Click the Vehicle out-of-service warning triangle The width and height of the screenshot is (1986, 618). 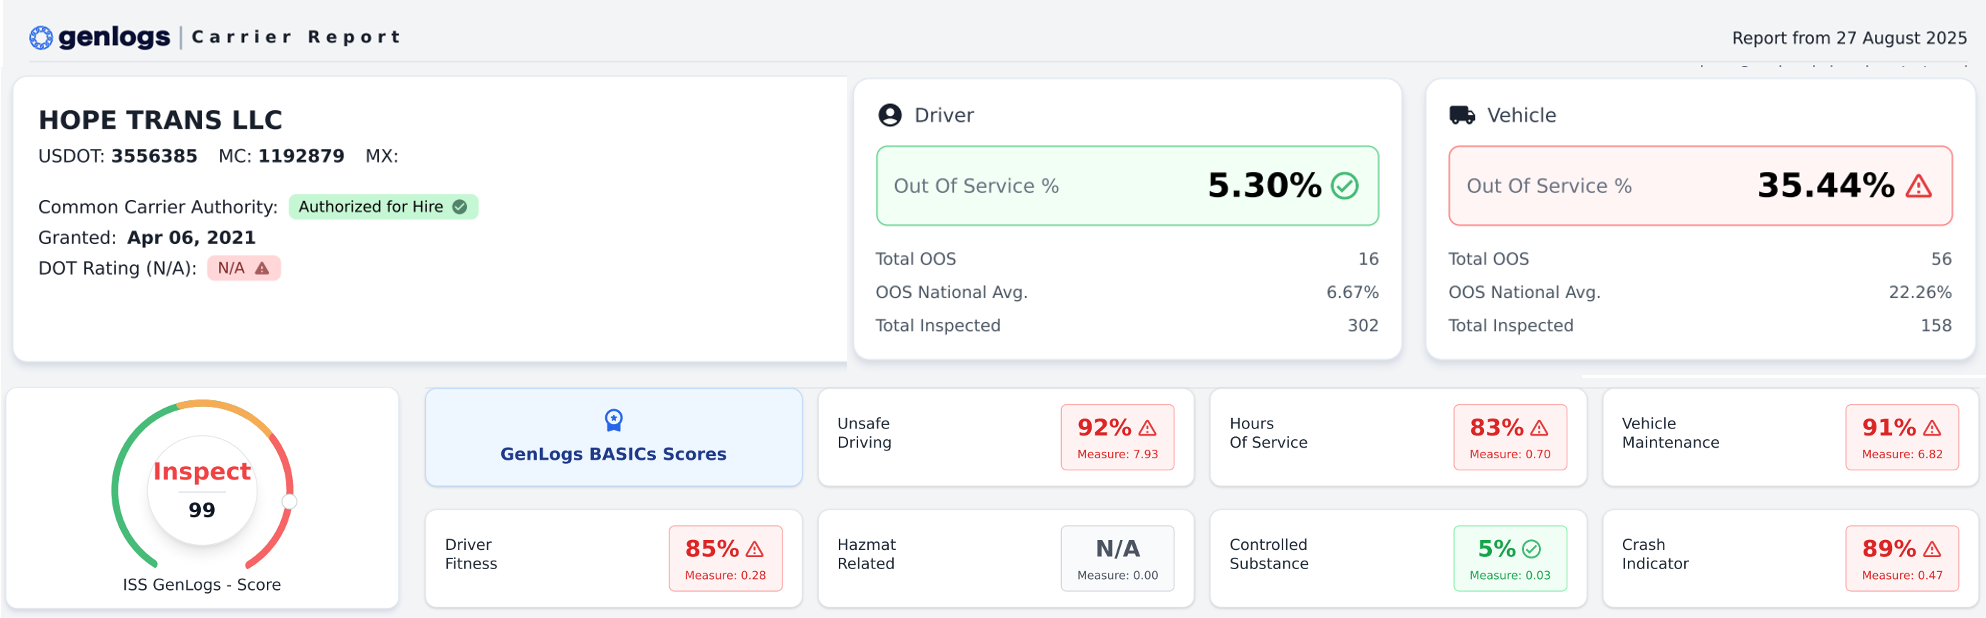1918,186
